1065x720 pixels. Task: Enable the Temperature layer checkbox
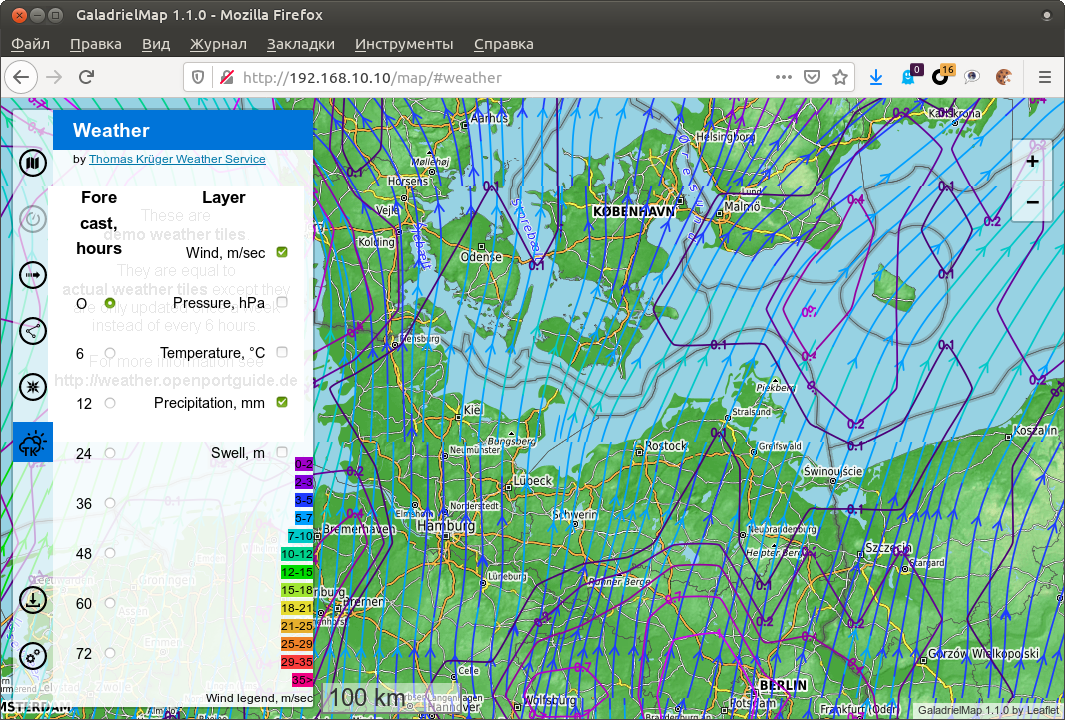coord(281,352)
